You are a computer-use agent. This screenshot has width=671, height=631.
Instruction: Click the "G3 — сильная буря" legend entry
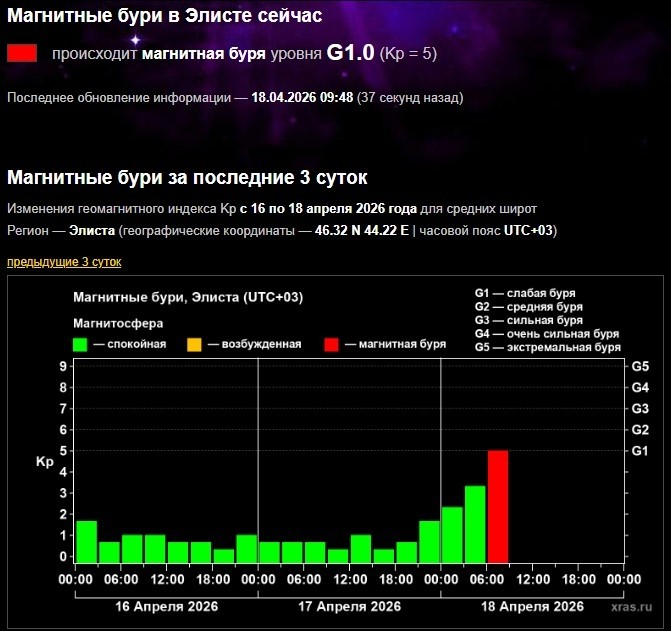coord(529,320)
